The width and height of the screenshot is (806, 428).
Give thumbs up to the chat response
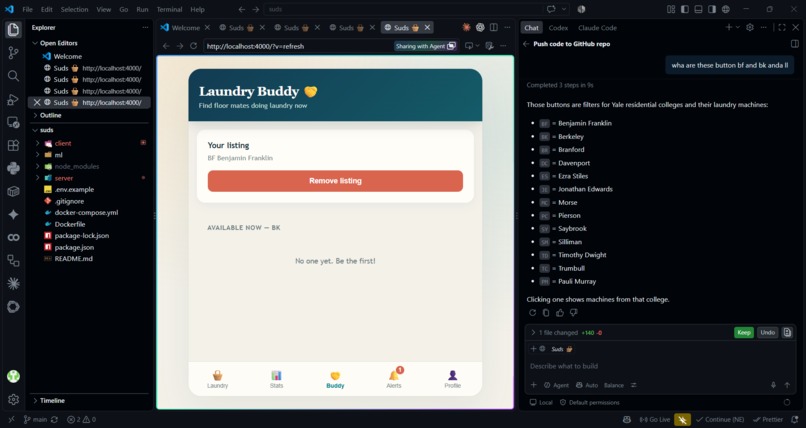coord(560,312)
